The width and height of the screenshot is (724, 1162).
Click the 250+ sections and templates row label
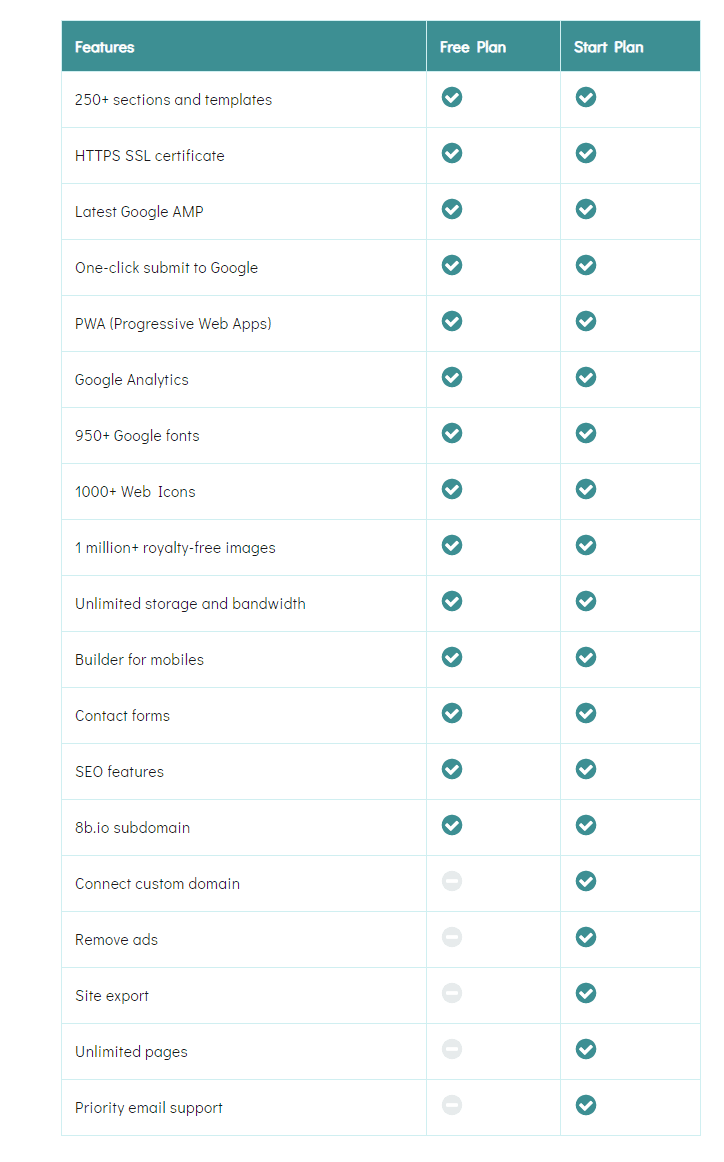coord(173,99)
